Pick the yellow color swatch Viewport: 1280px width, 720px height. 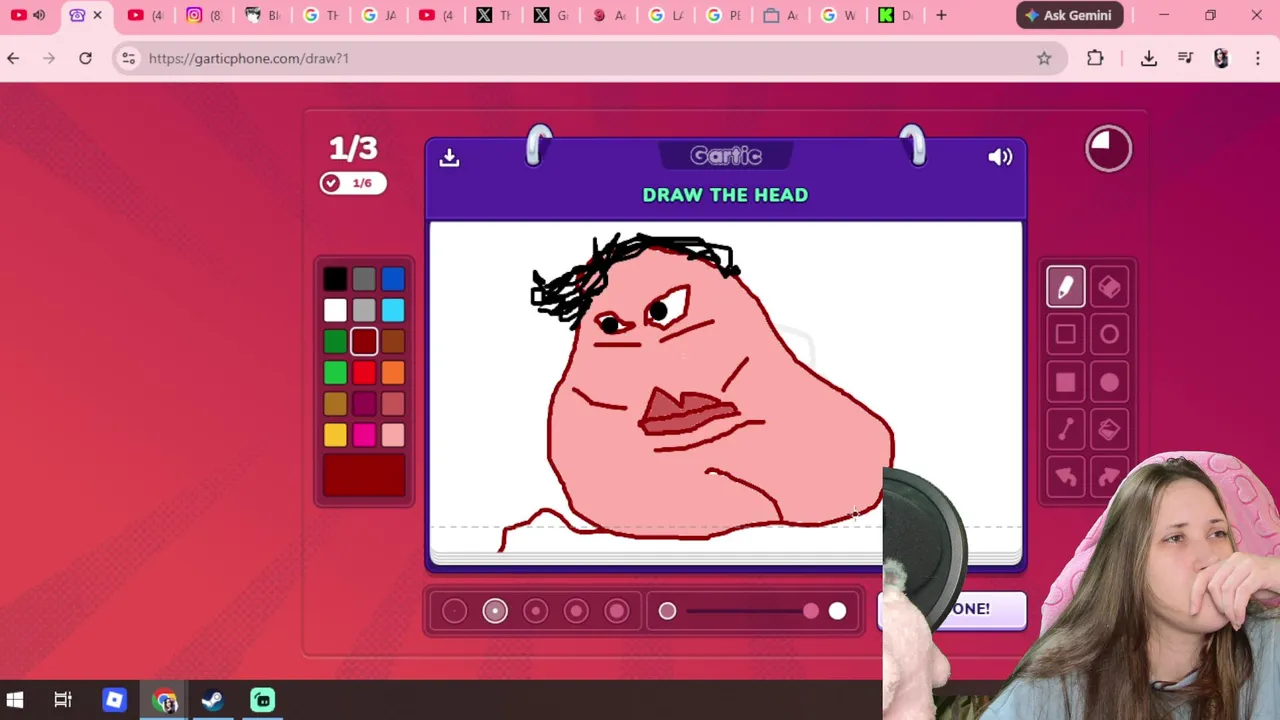point(335,435)
